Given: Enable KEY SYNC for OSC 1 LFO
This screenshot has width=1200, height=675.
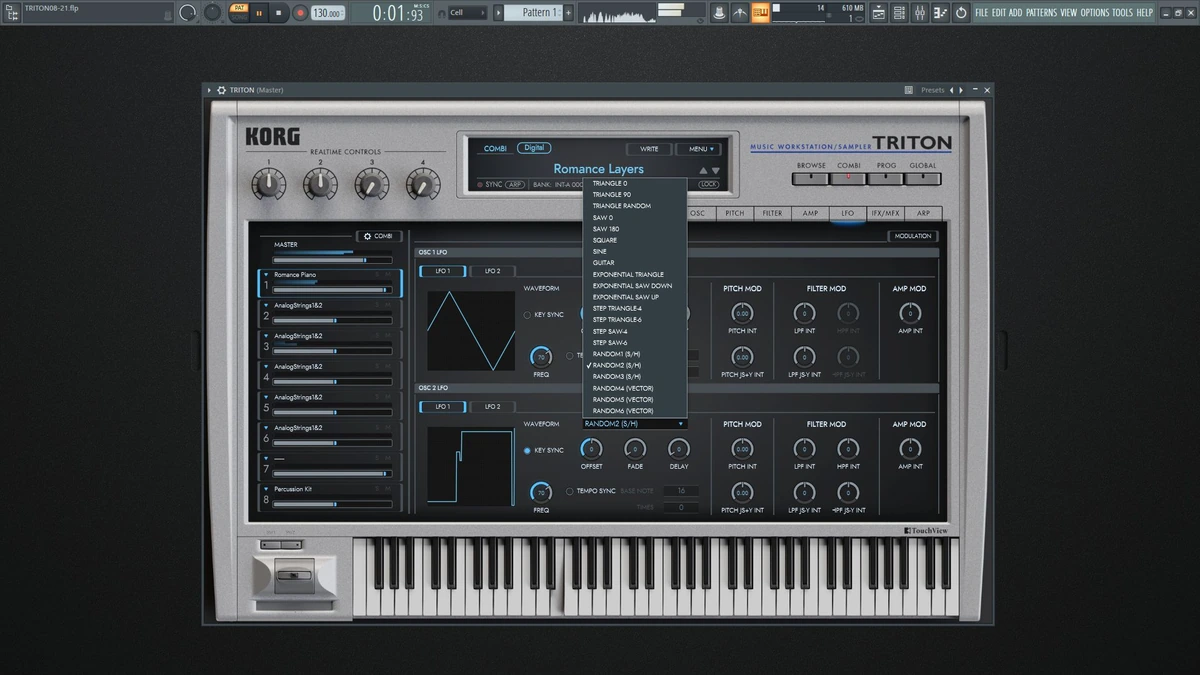Looking at the screenshot, I should point(528,315).
